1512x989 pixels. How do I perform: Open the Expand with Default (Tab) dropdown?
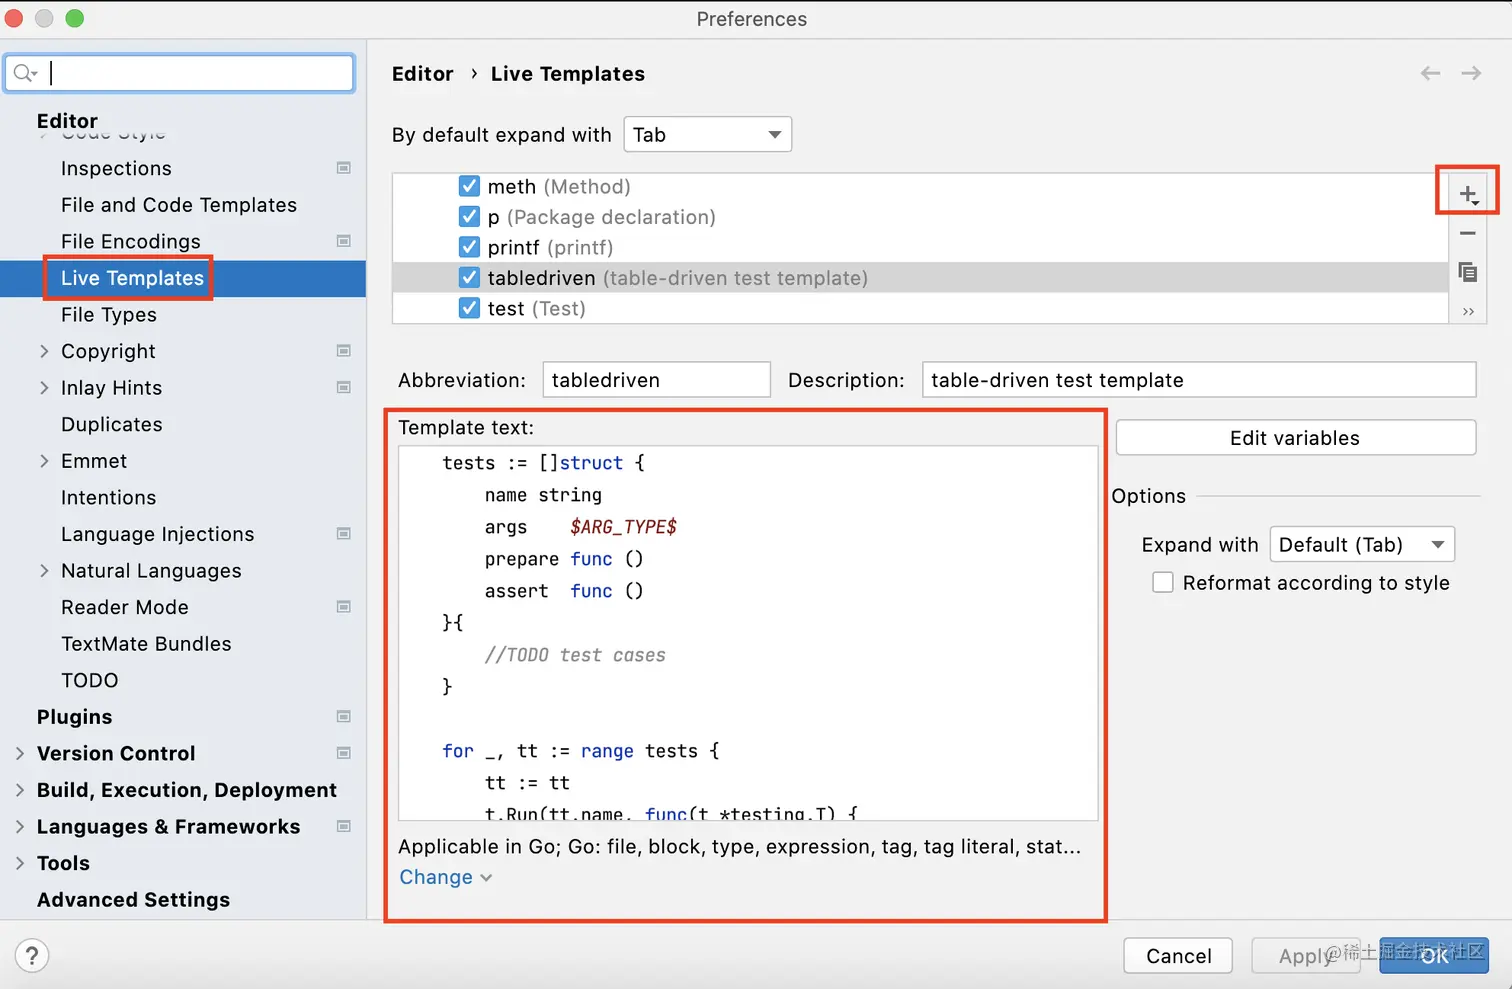click(x=1362, y=545)
